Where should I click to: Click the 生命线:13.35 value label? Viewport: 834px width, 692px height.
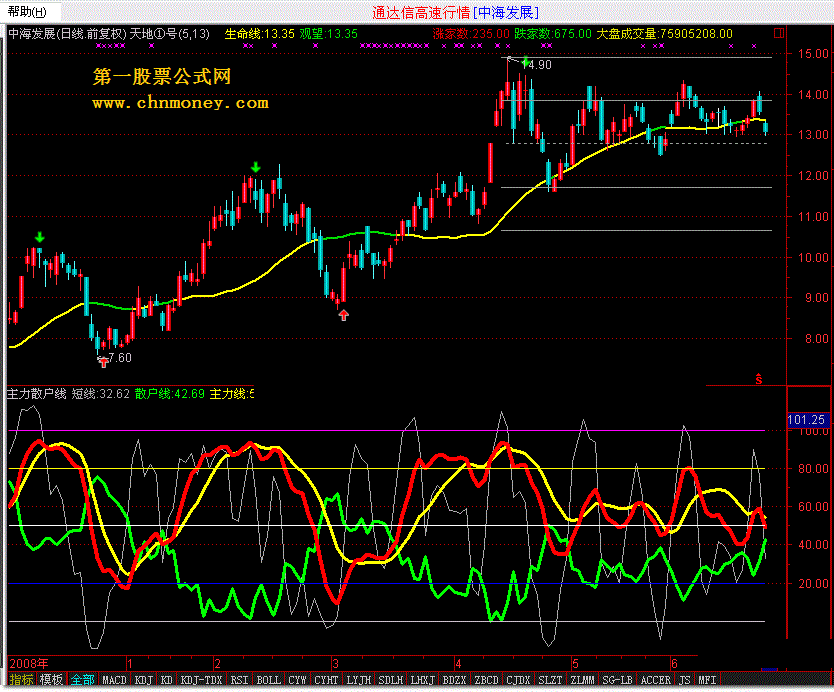point(260,34)
